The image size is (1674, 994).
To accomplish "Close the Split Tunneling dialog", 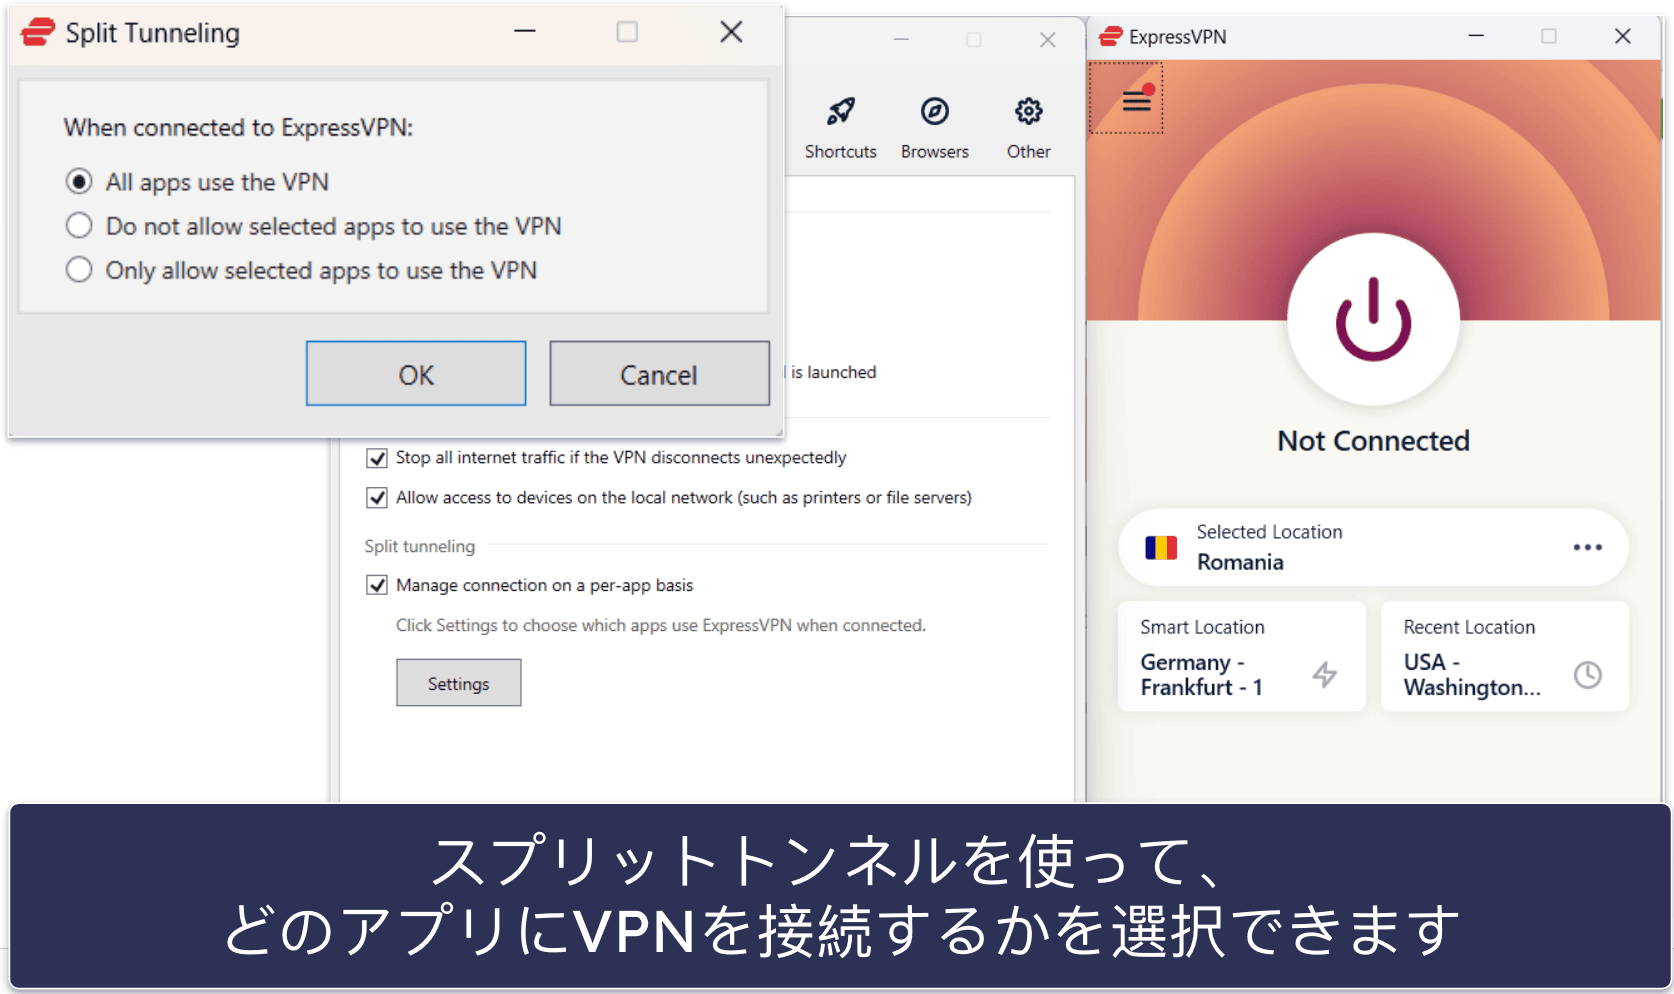I will coord(731,32).
